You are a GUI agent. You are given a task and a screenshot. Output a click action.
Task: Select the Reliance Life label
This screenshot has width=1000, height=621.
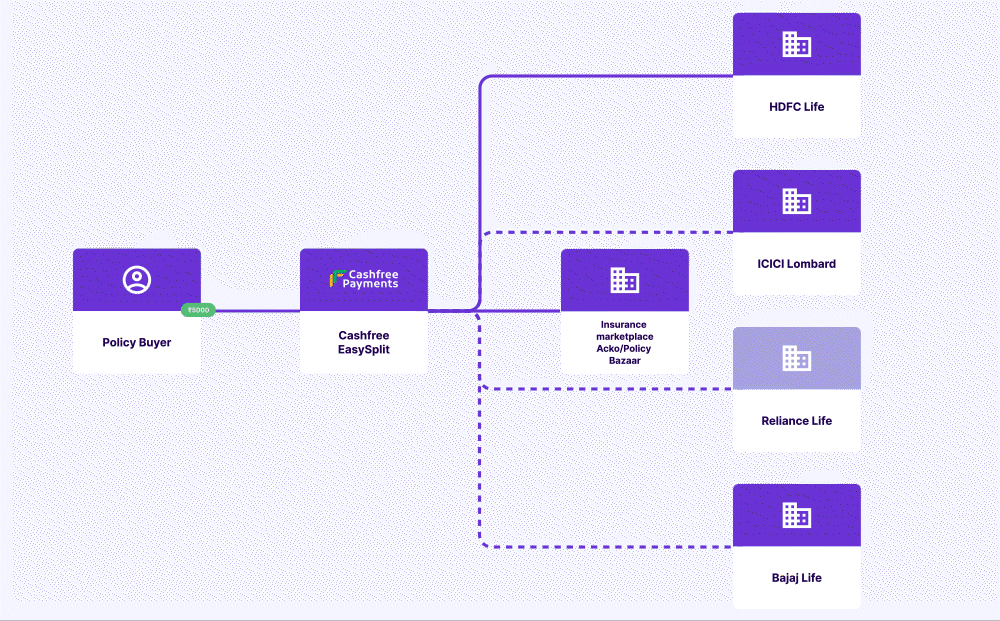tap(797, 421)
